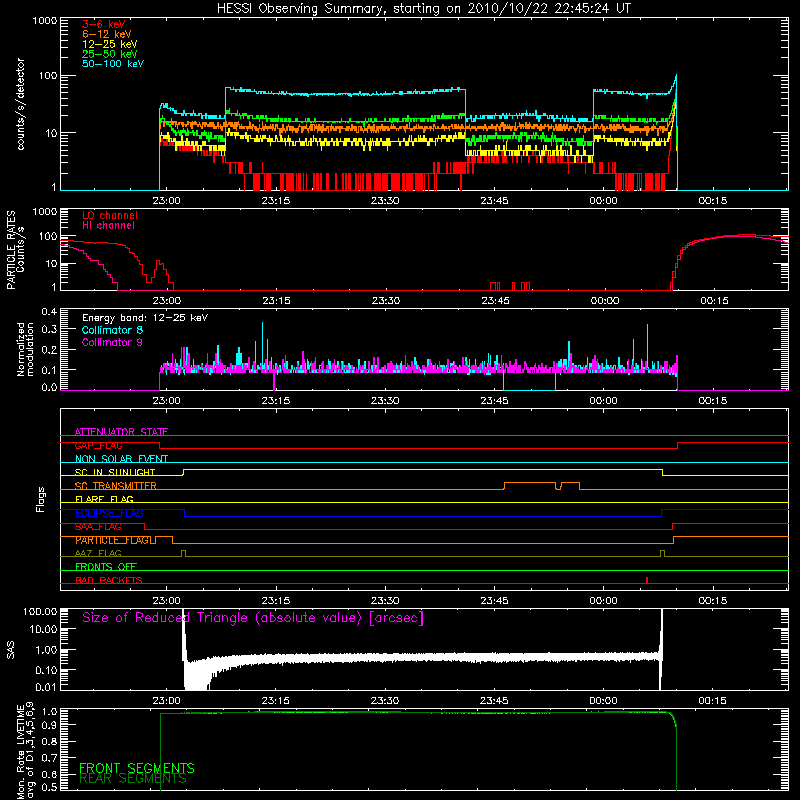The width and height of the screenshot is (800, 800).
Task: Click the 'Energy band: 12-25 keV' caption
Action: pos(145,318)
